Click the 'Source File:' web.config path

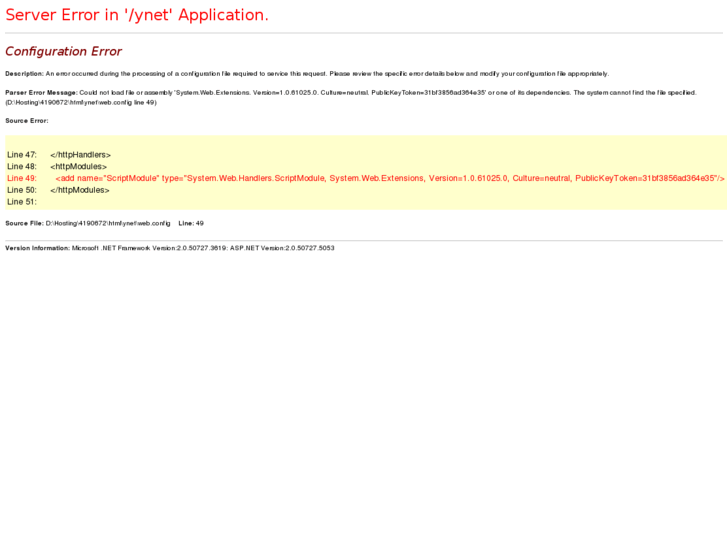[108, 224]
